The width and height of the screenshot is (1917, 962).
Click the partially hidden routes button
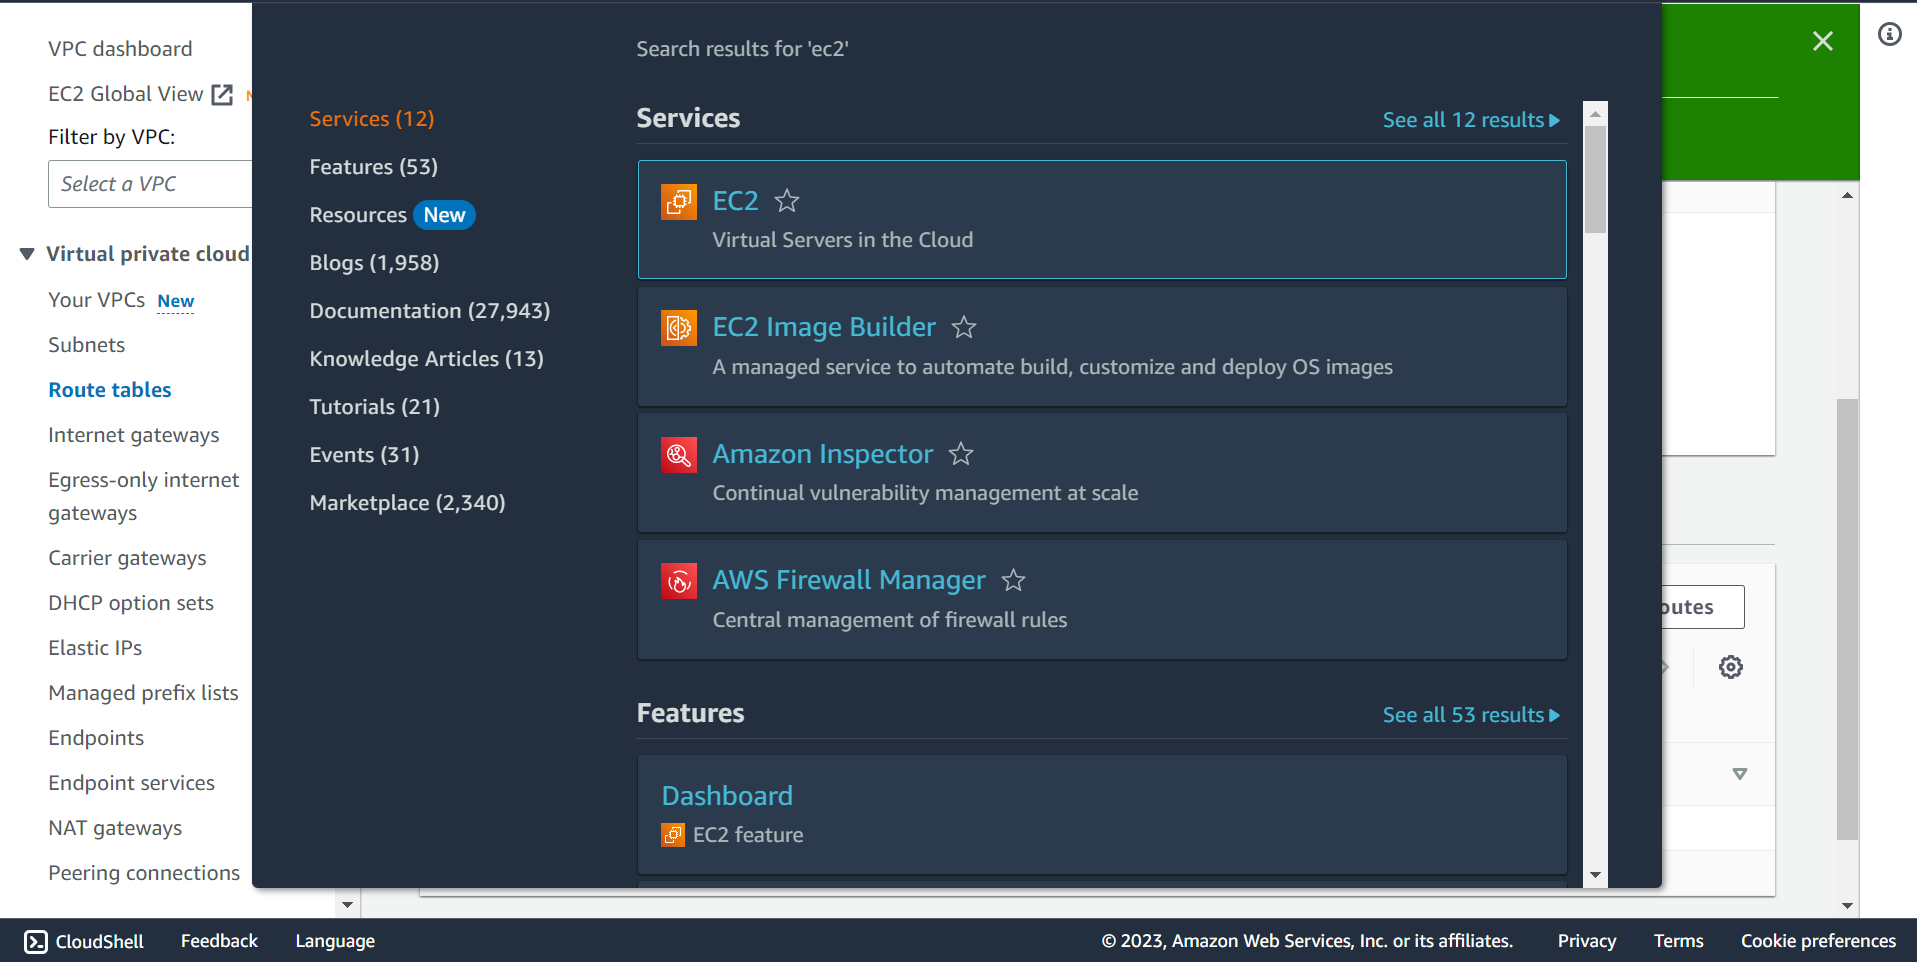[1703, 607]
